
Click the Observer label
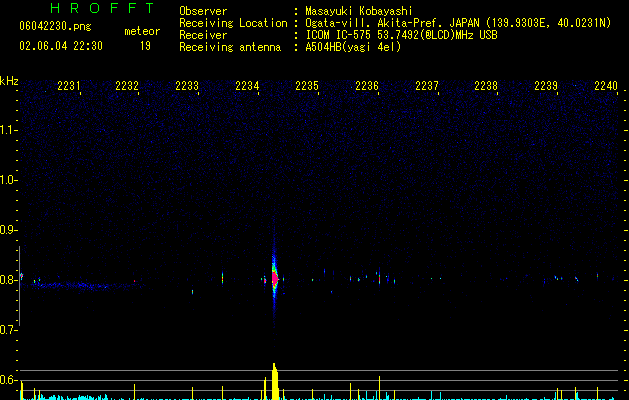click(x=203, y=11)
